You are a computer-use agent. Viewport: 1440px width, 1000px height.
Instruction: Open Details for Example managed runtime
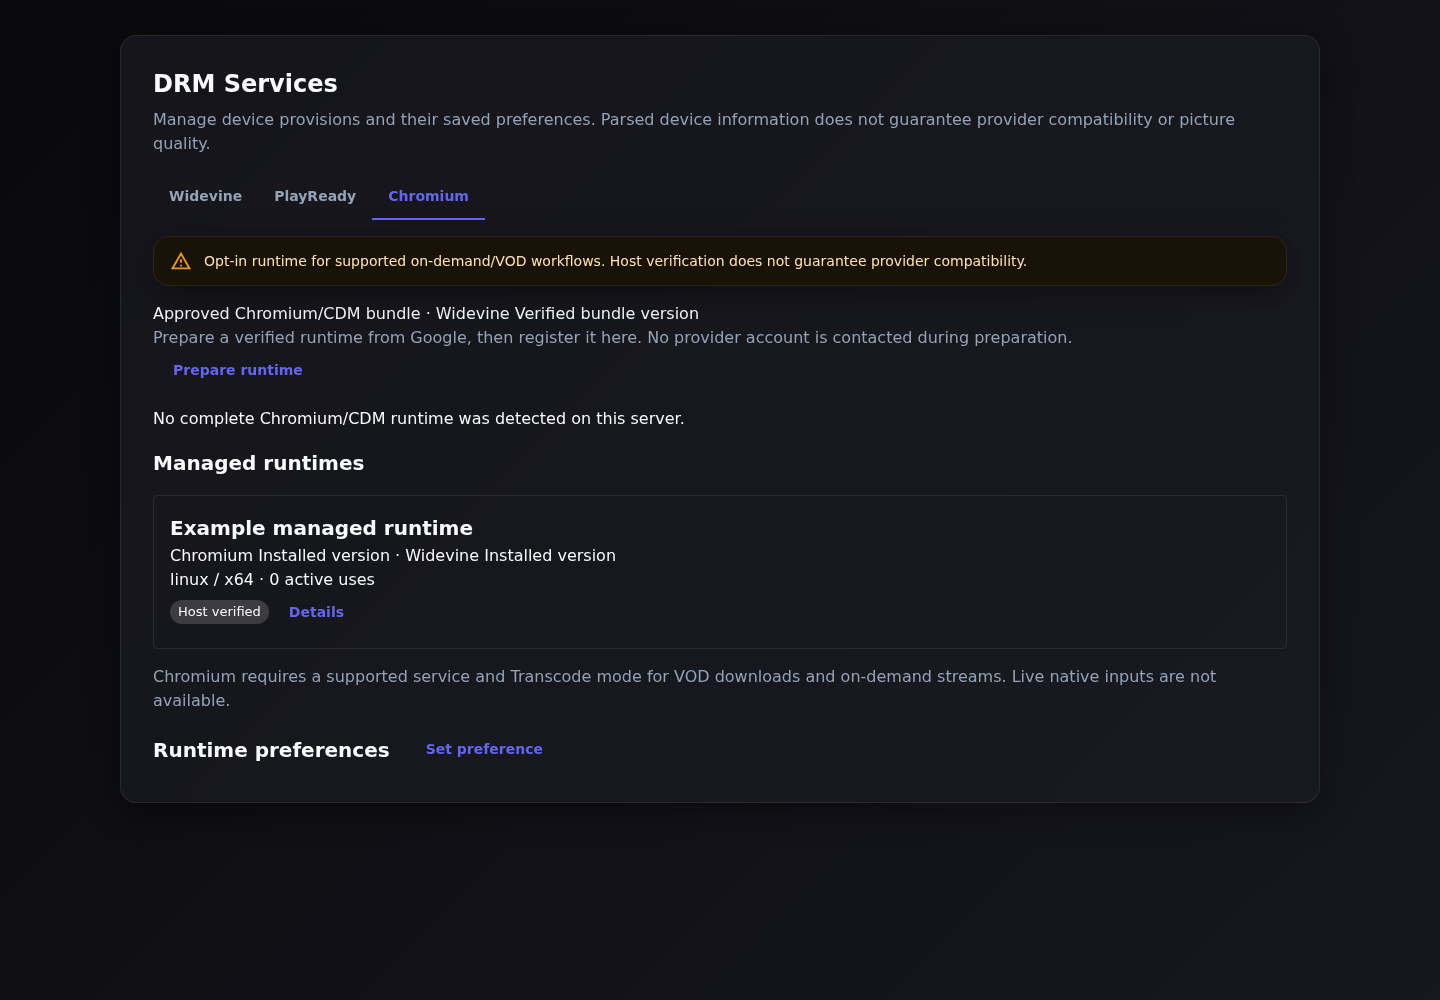click(x=316, y=612)
